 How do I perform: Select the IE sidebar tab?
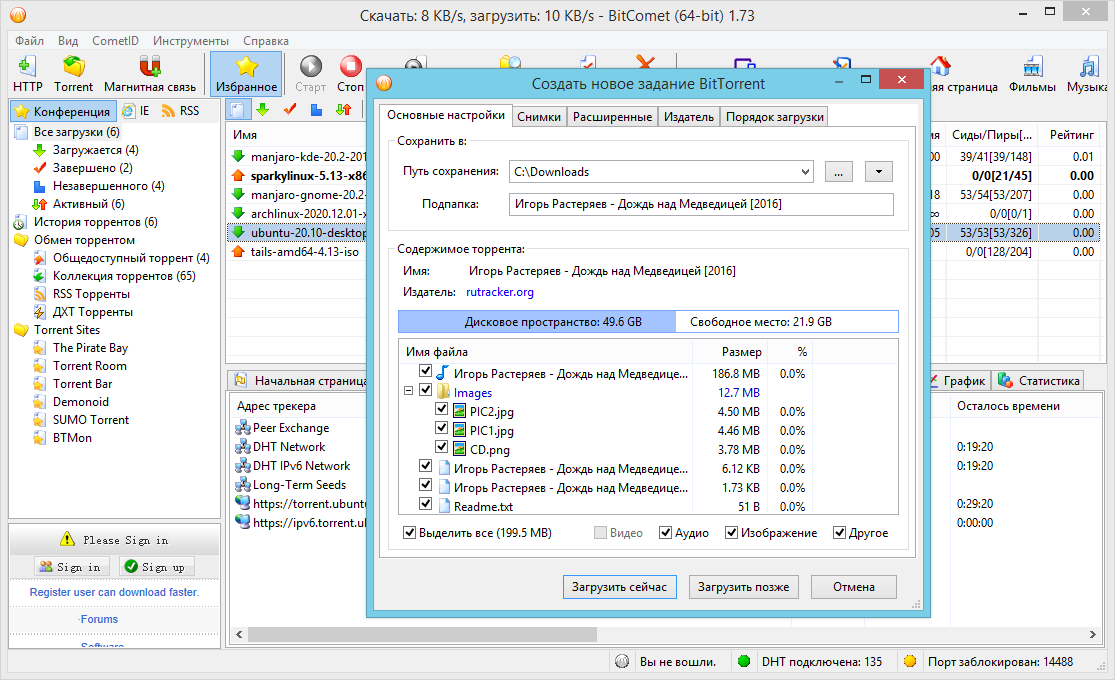click(x=136, y=111)
